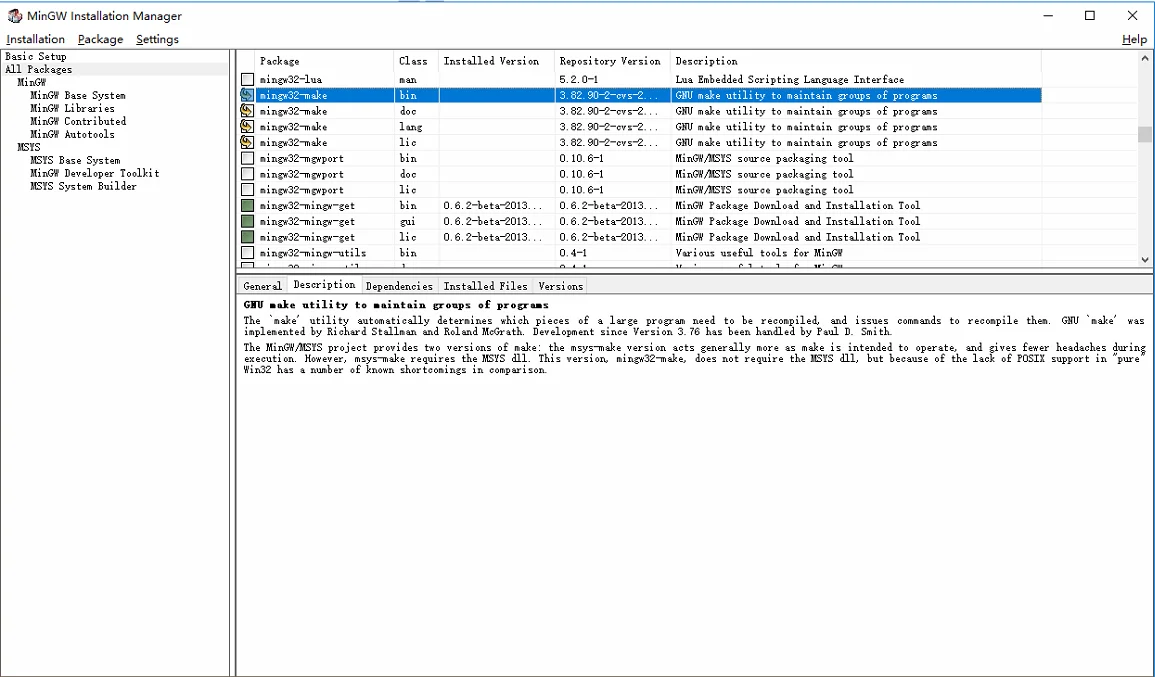Click package list scrollbar up arrow

(x=1145, y=58)
